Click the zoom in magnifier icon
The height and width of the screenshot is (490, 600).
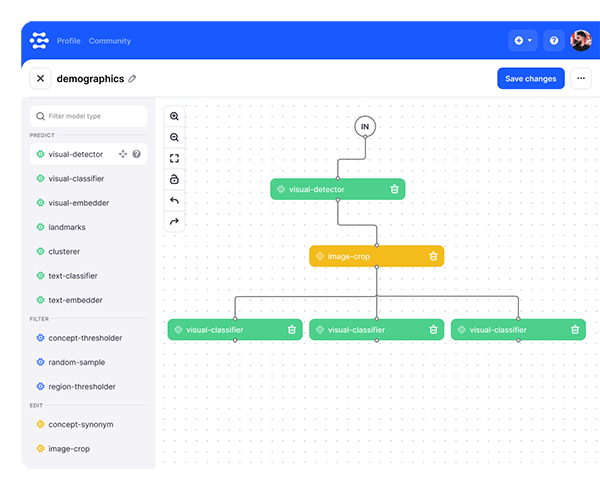[175, 116]
